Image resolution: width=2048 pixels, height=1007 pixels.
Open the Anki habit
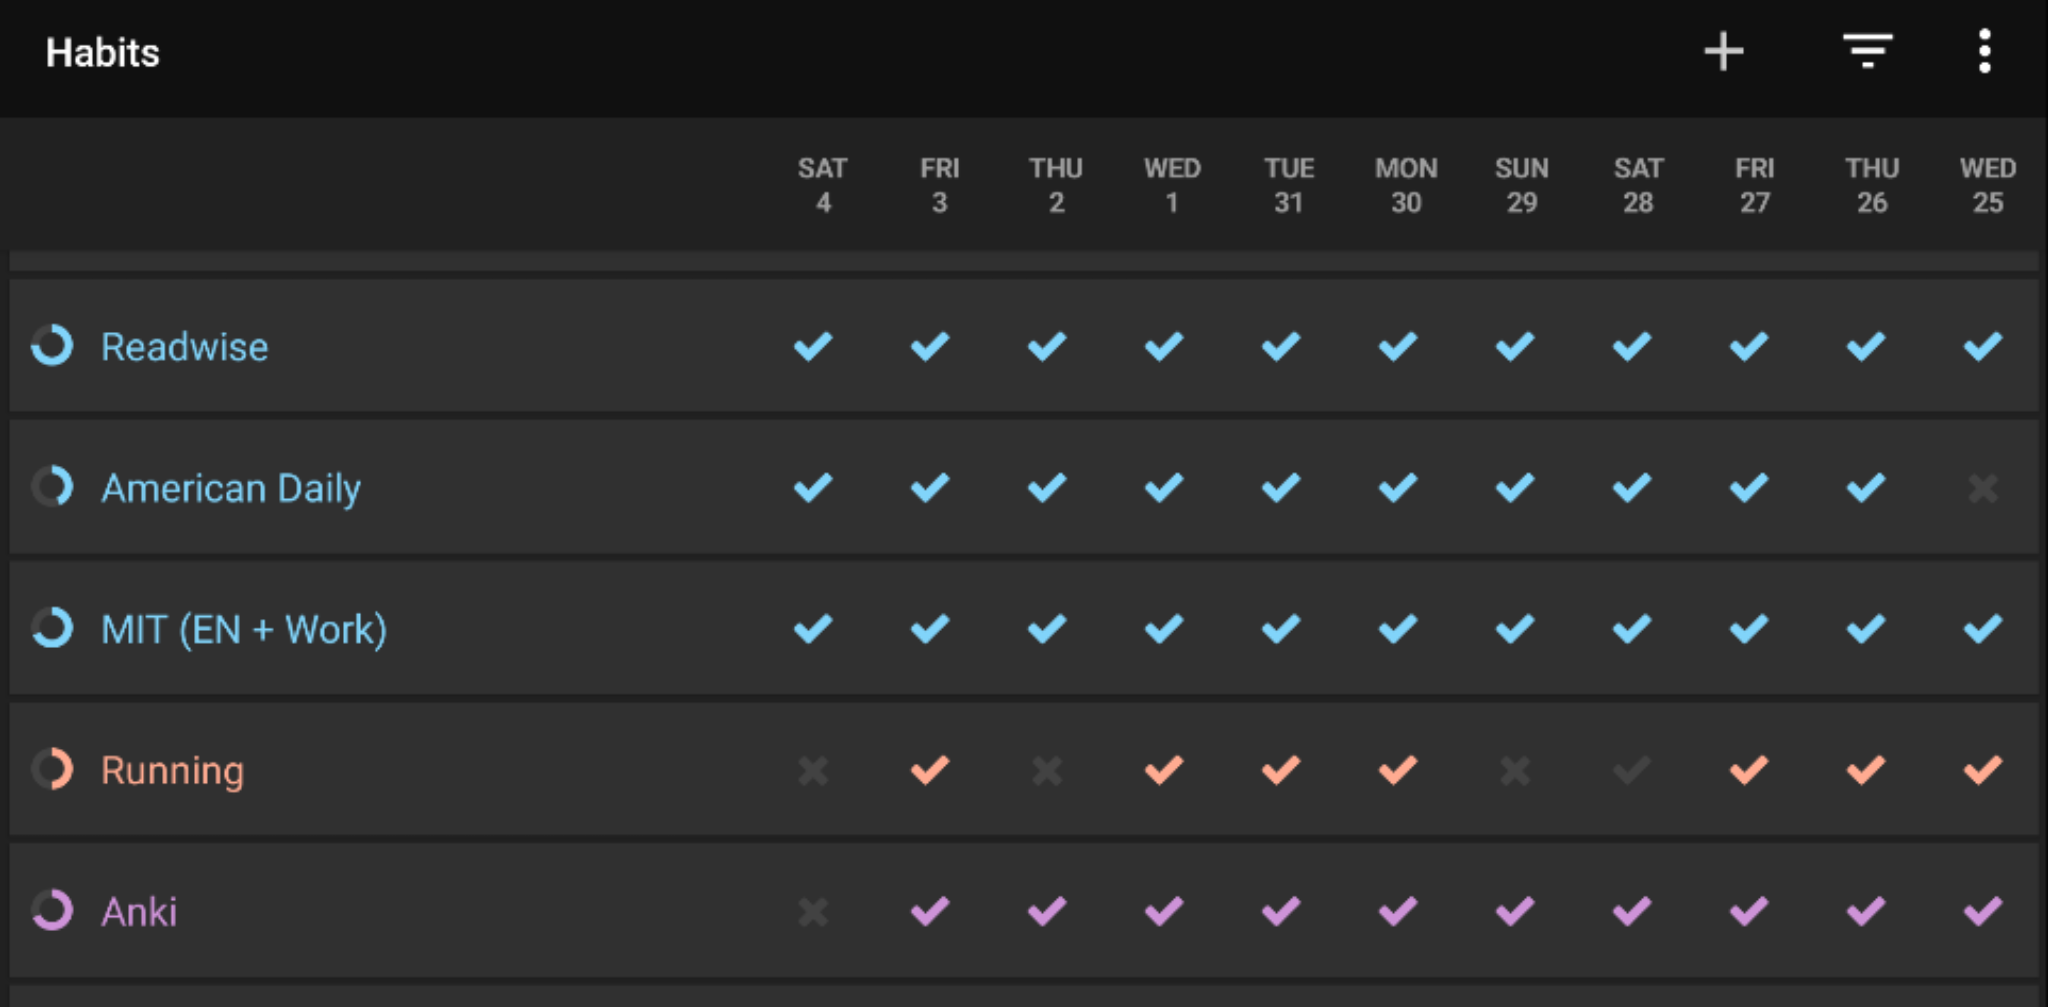139,912
